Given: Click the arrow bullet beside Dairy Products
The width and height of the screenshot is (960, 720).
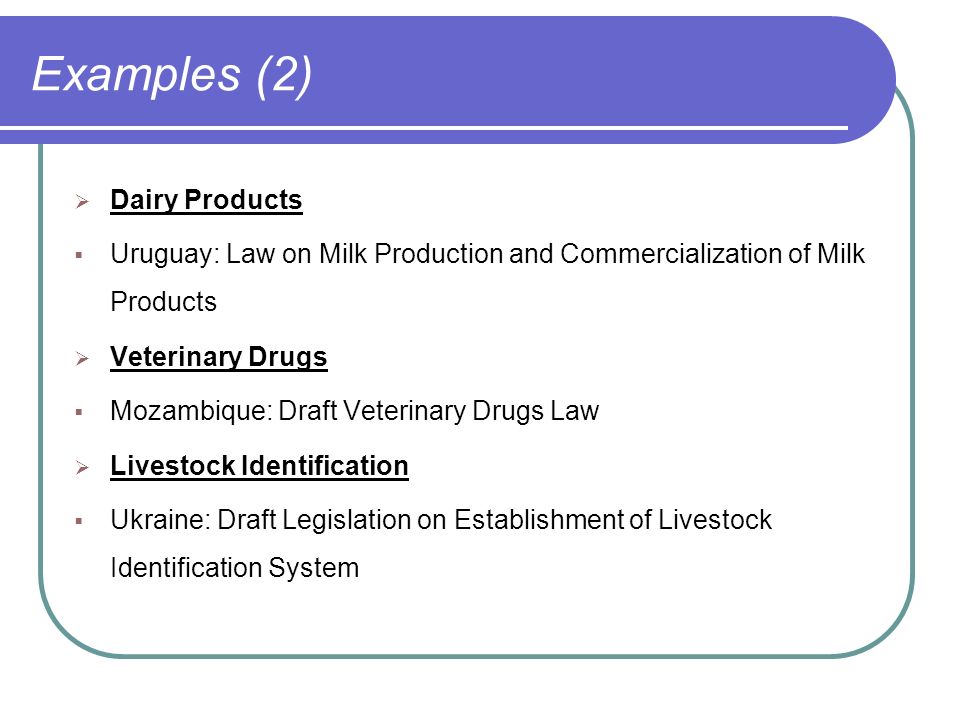Looking at the screenshot, I should pos(82,201).
